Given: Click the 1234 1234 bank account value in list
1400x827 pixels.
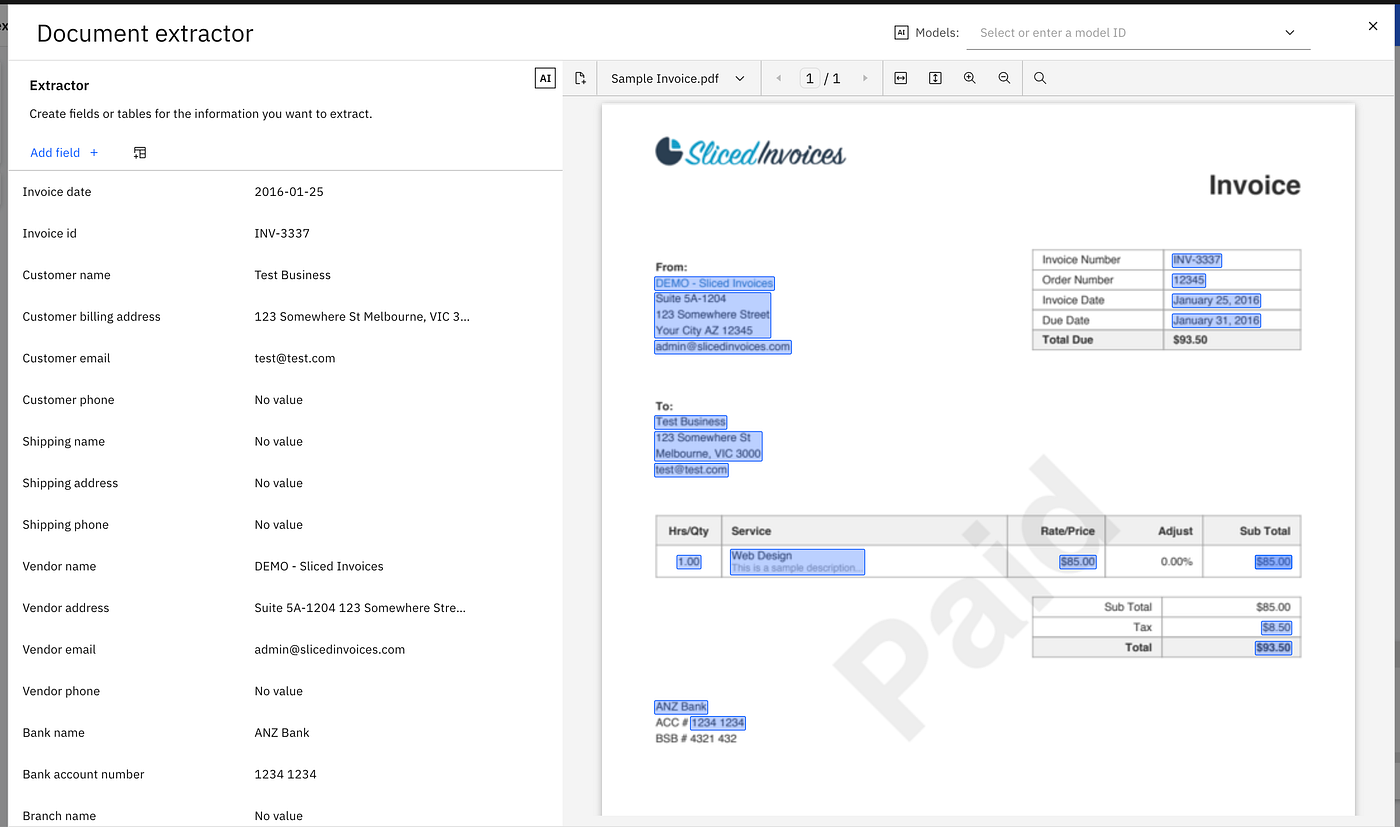Looking at the screenshot, I should [286, 774].
